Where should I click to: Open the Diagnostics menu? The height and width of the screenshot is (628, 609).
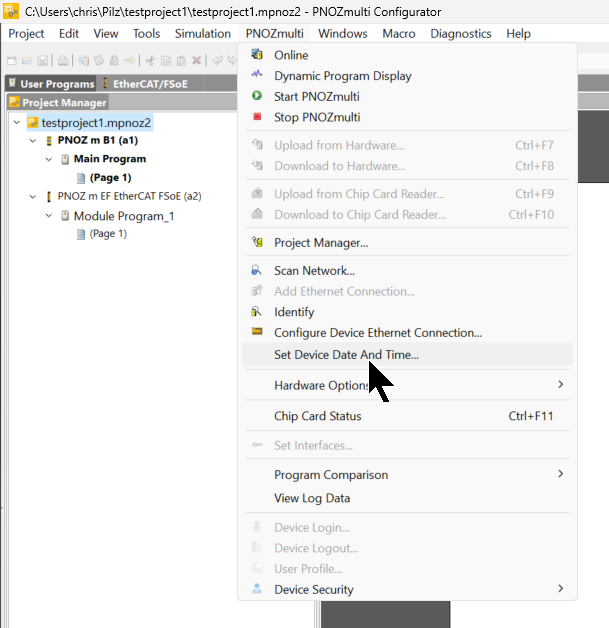pyautogui.click(x=461, y=34)
